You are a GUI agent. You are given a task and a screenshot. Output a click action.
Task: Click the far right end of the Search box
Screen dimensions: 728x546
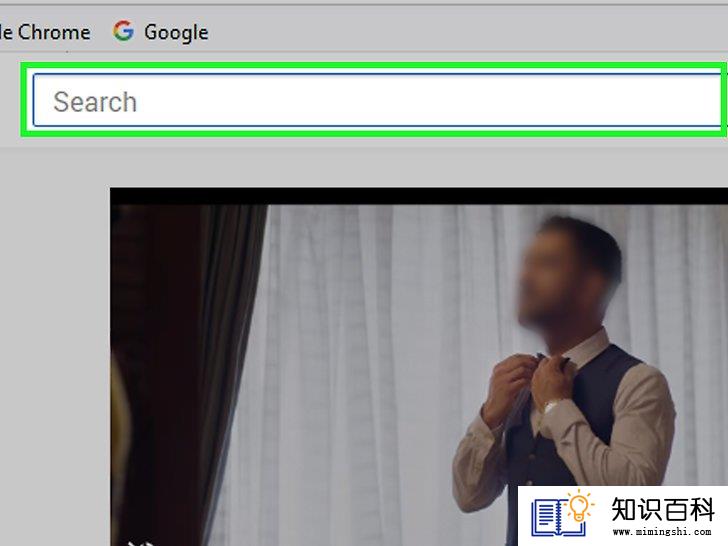click(x=708, y=100)
